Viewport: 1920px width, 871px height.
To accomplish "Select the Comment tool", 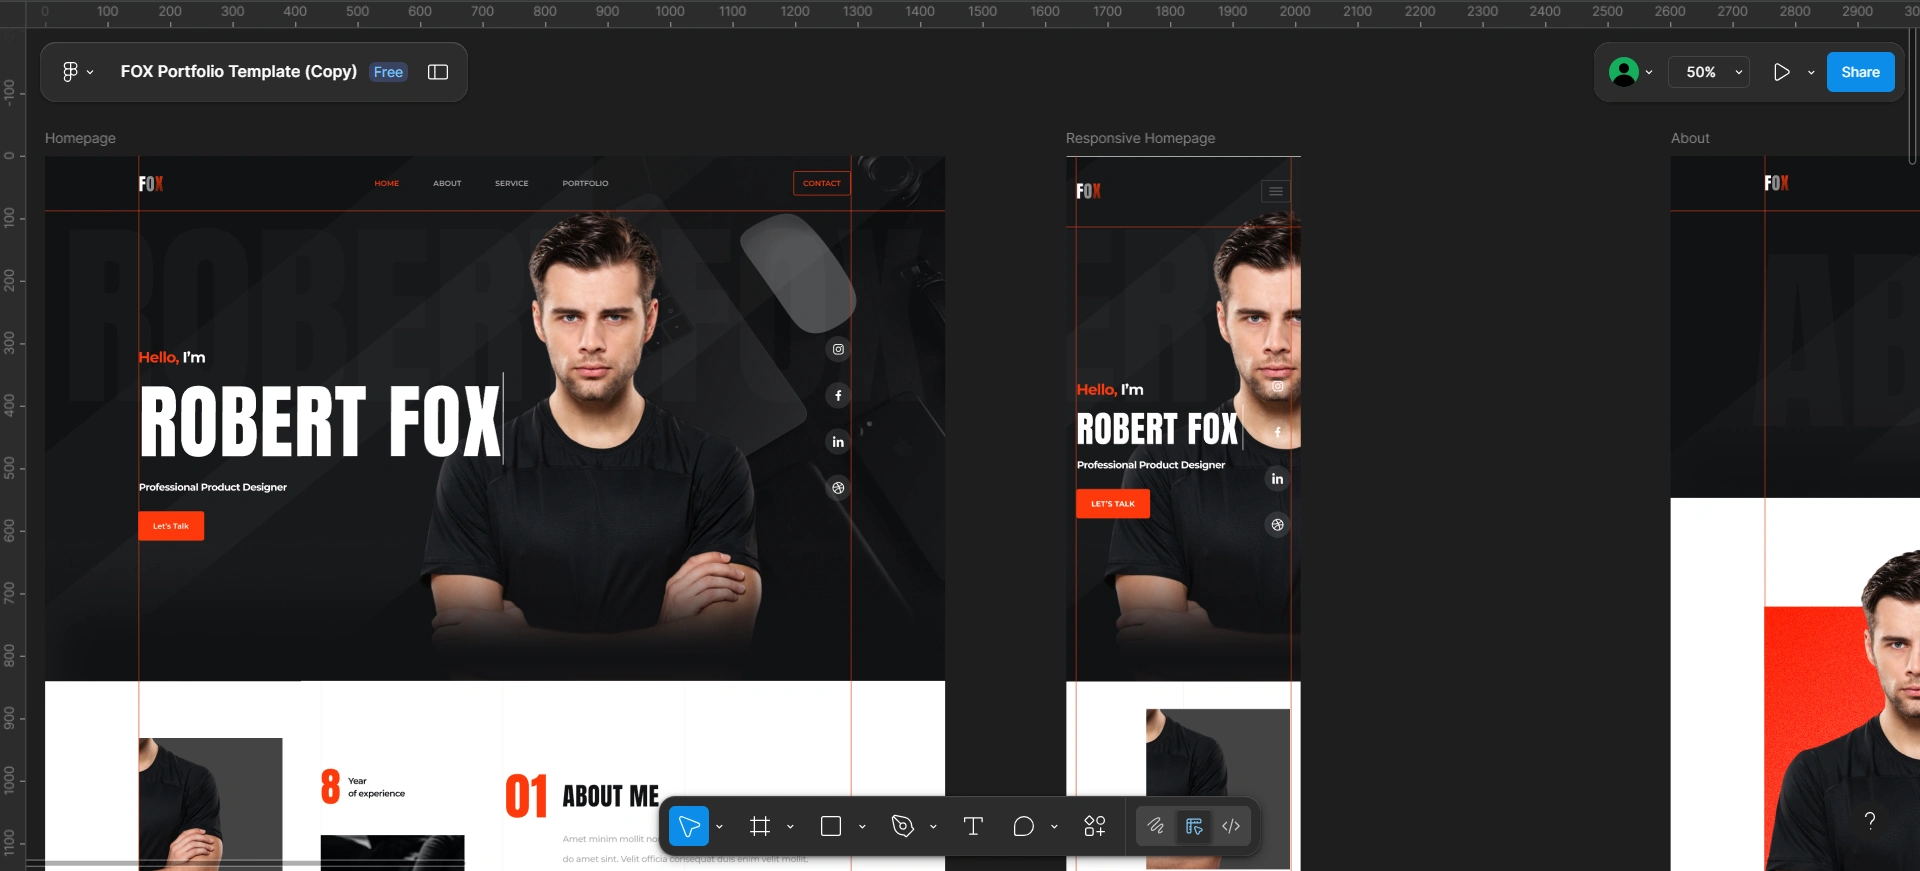I will (x=1023, y=826).
